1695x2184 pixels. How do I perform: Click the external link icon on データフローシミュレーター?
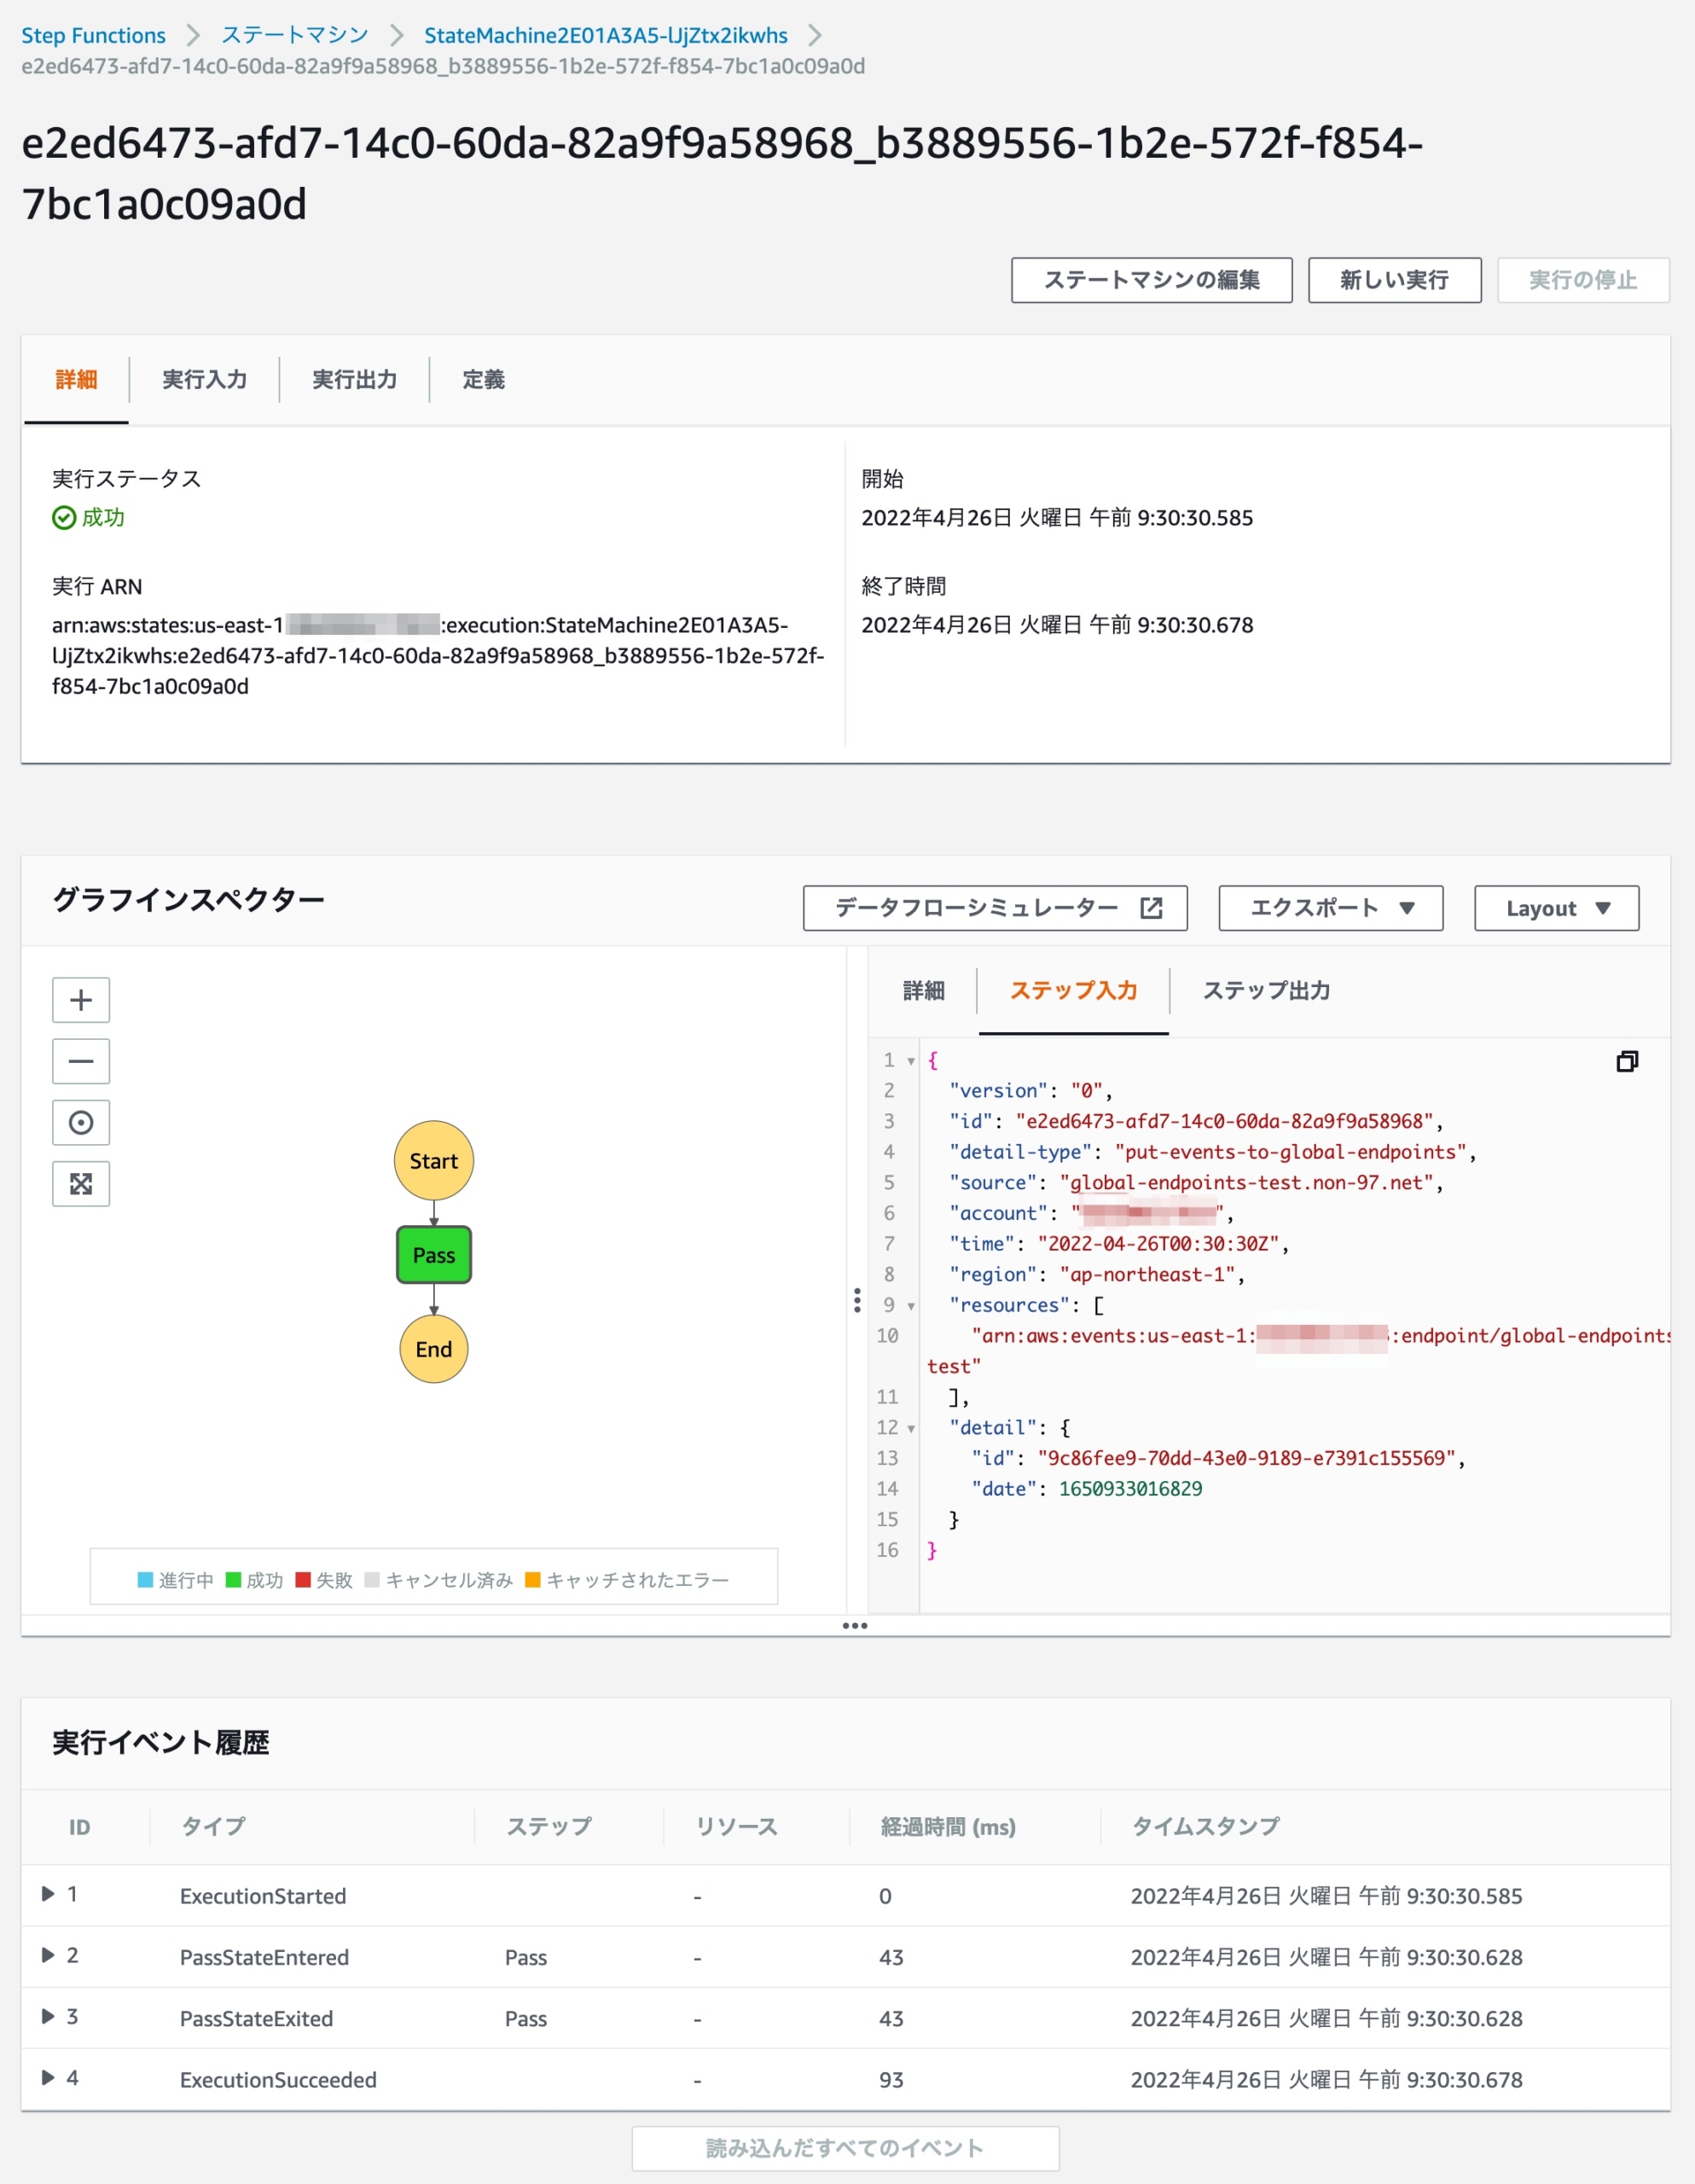click(1151, 908)
